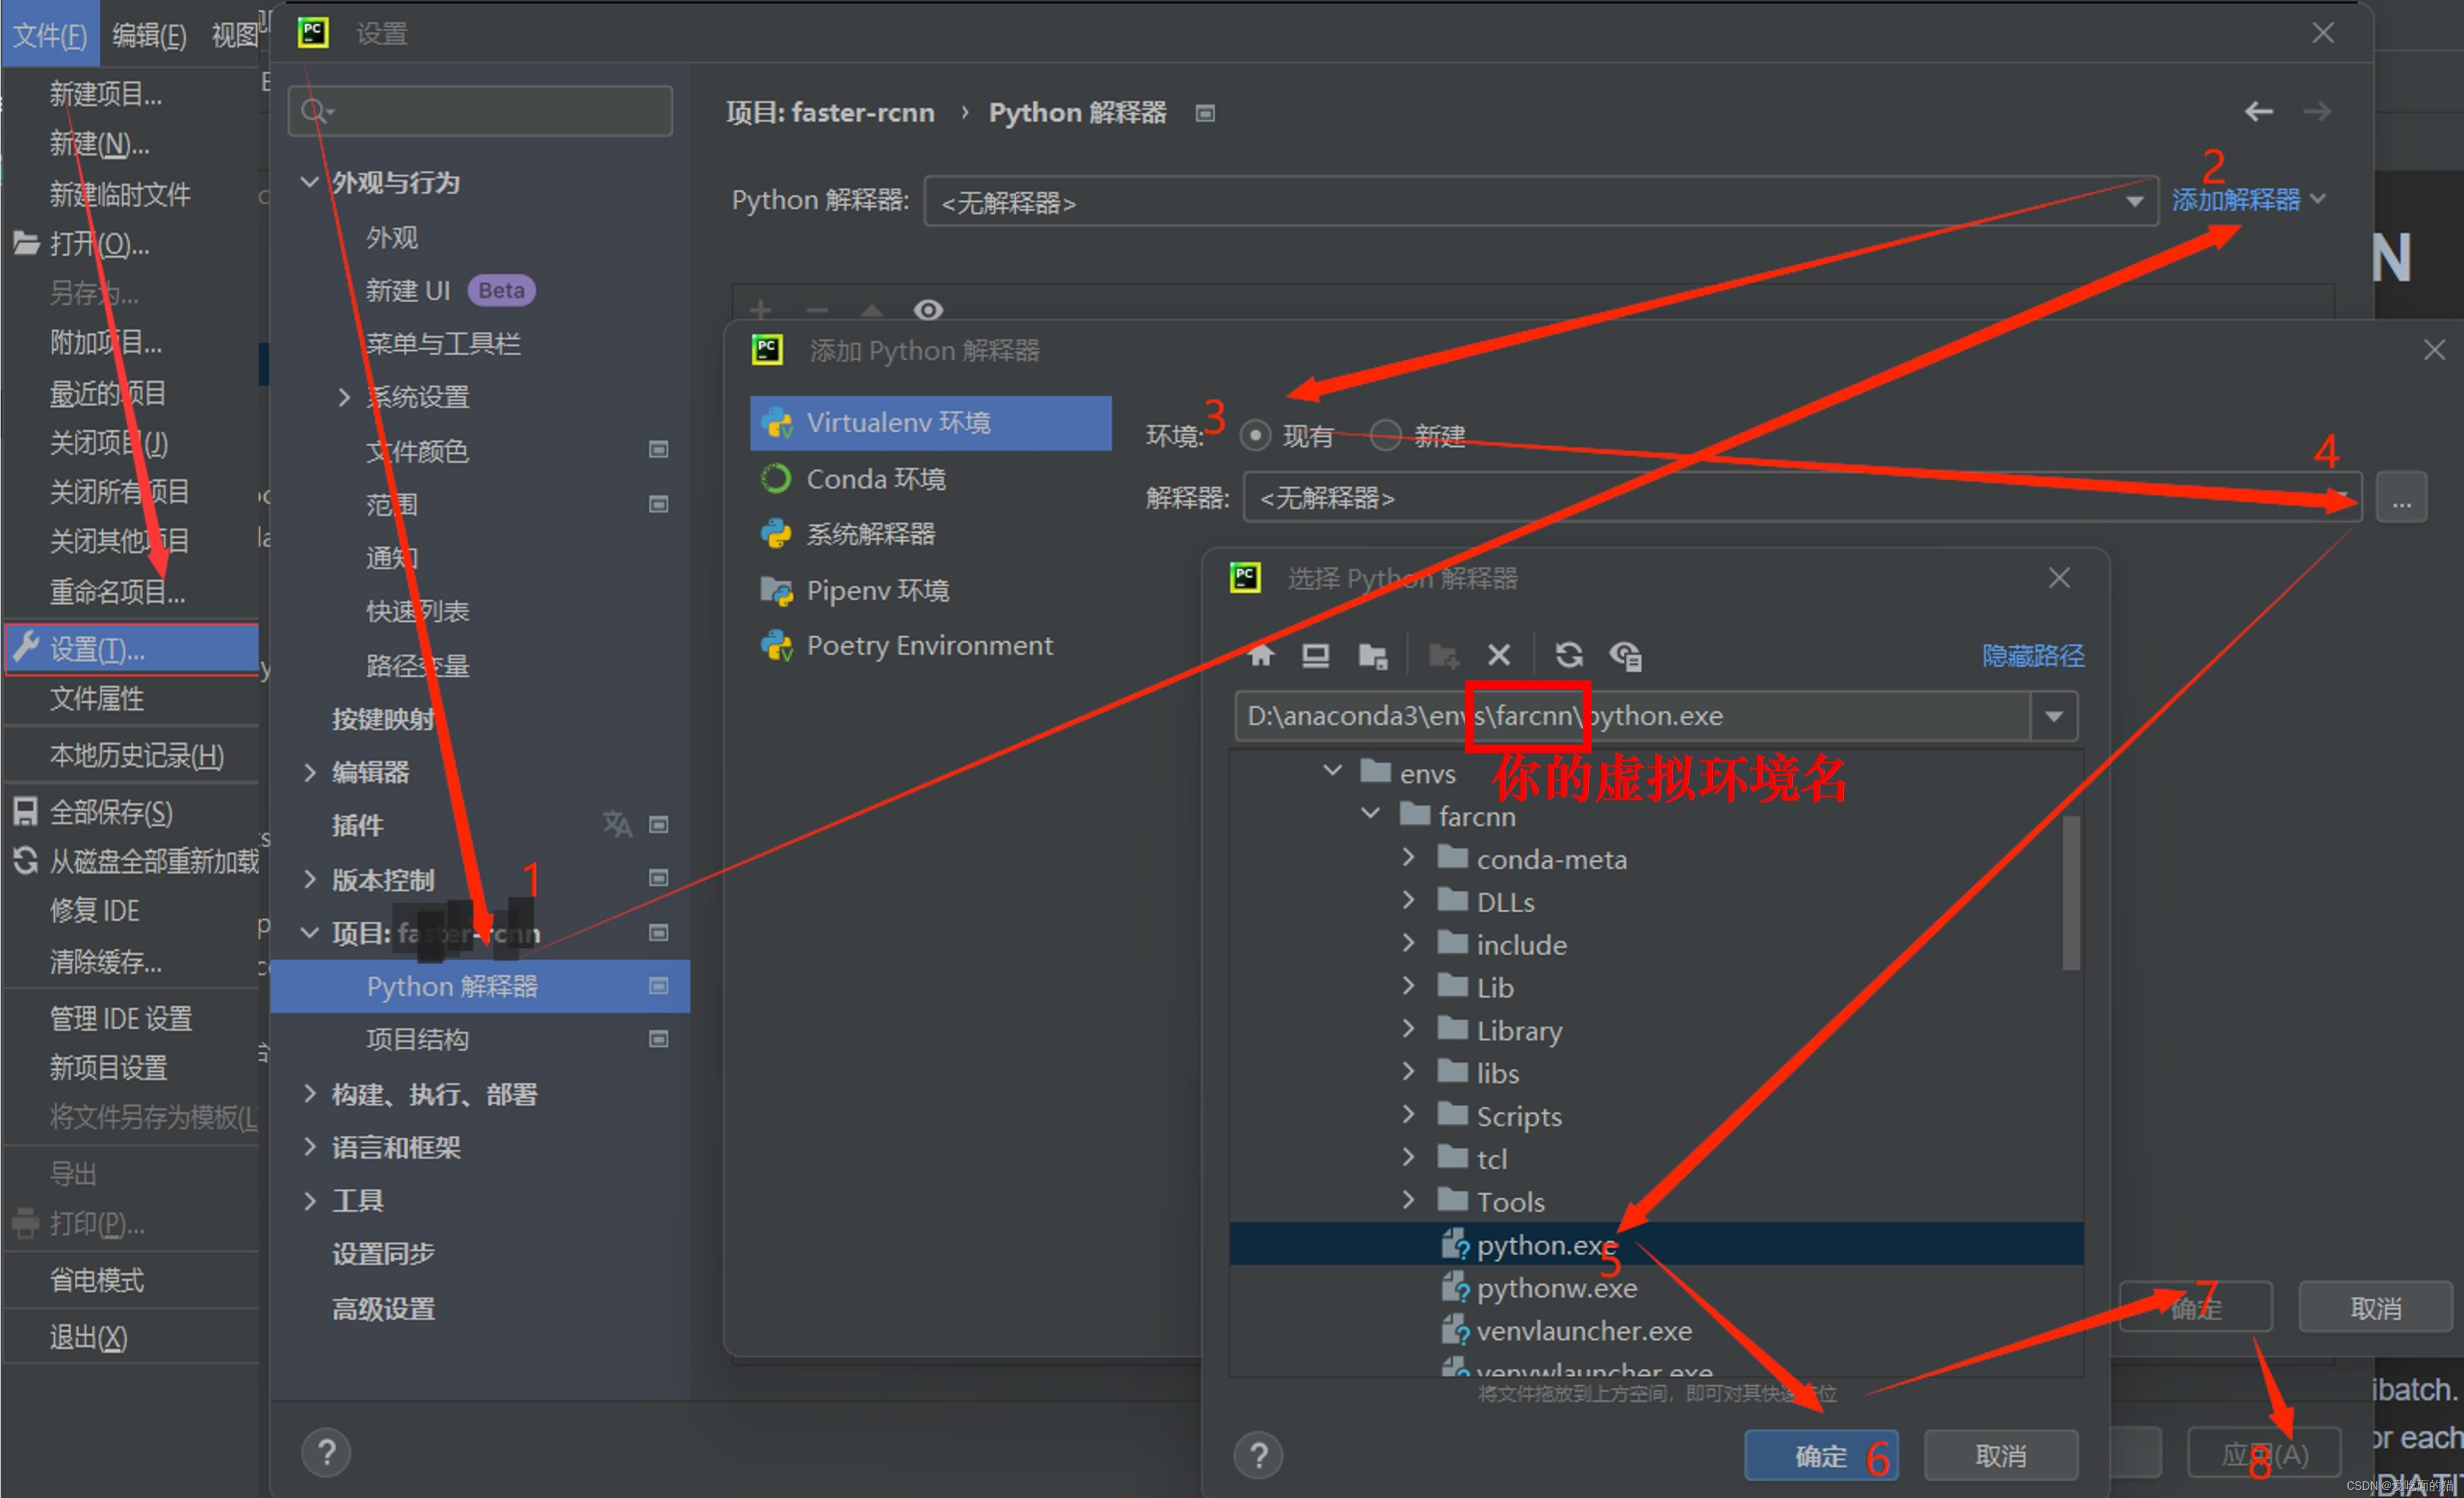The width and height of the screenshot is (2464, 1498).
Task: Toggle show hidden files eye icon
Action: click(1625, 655)
